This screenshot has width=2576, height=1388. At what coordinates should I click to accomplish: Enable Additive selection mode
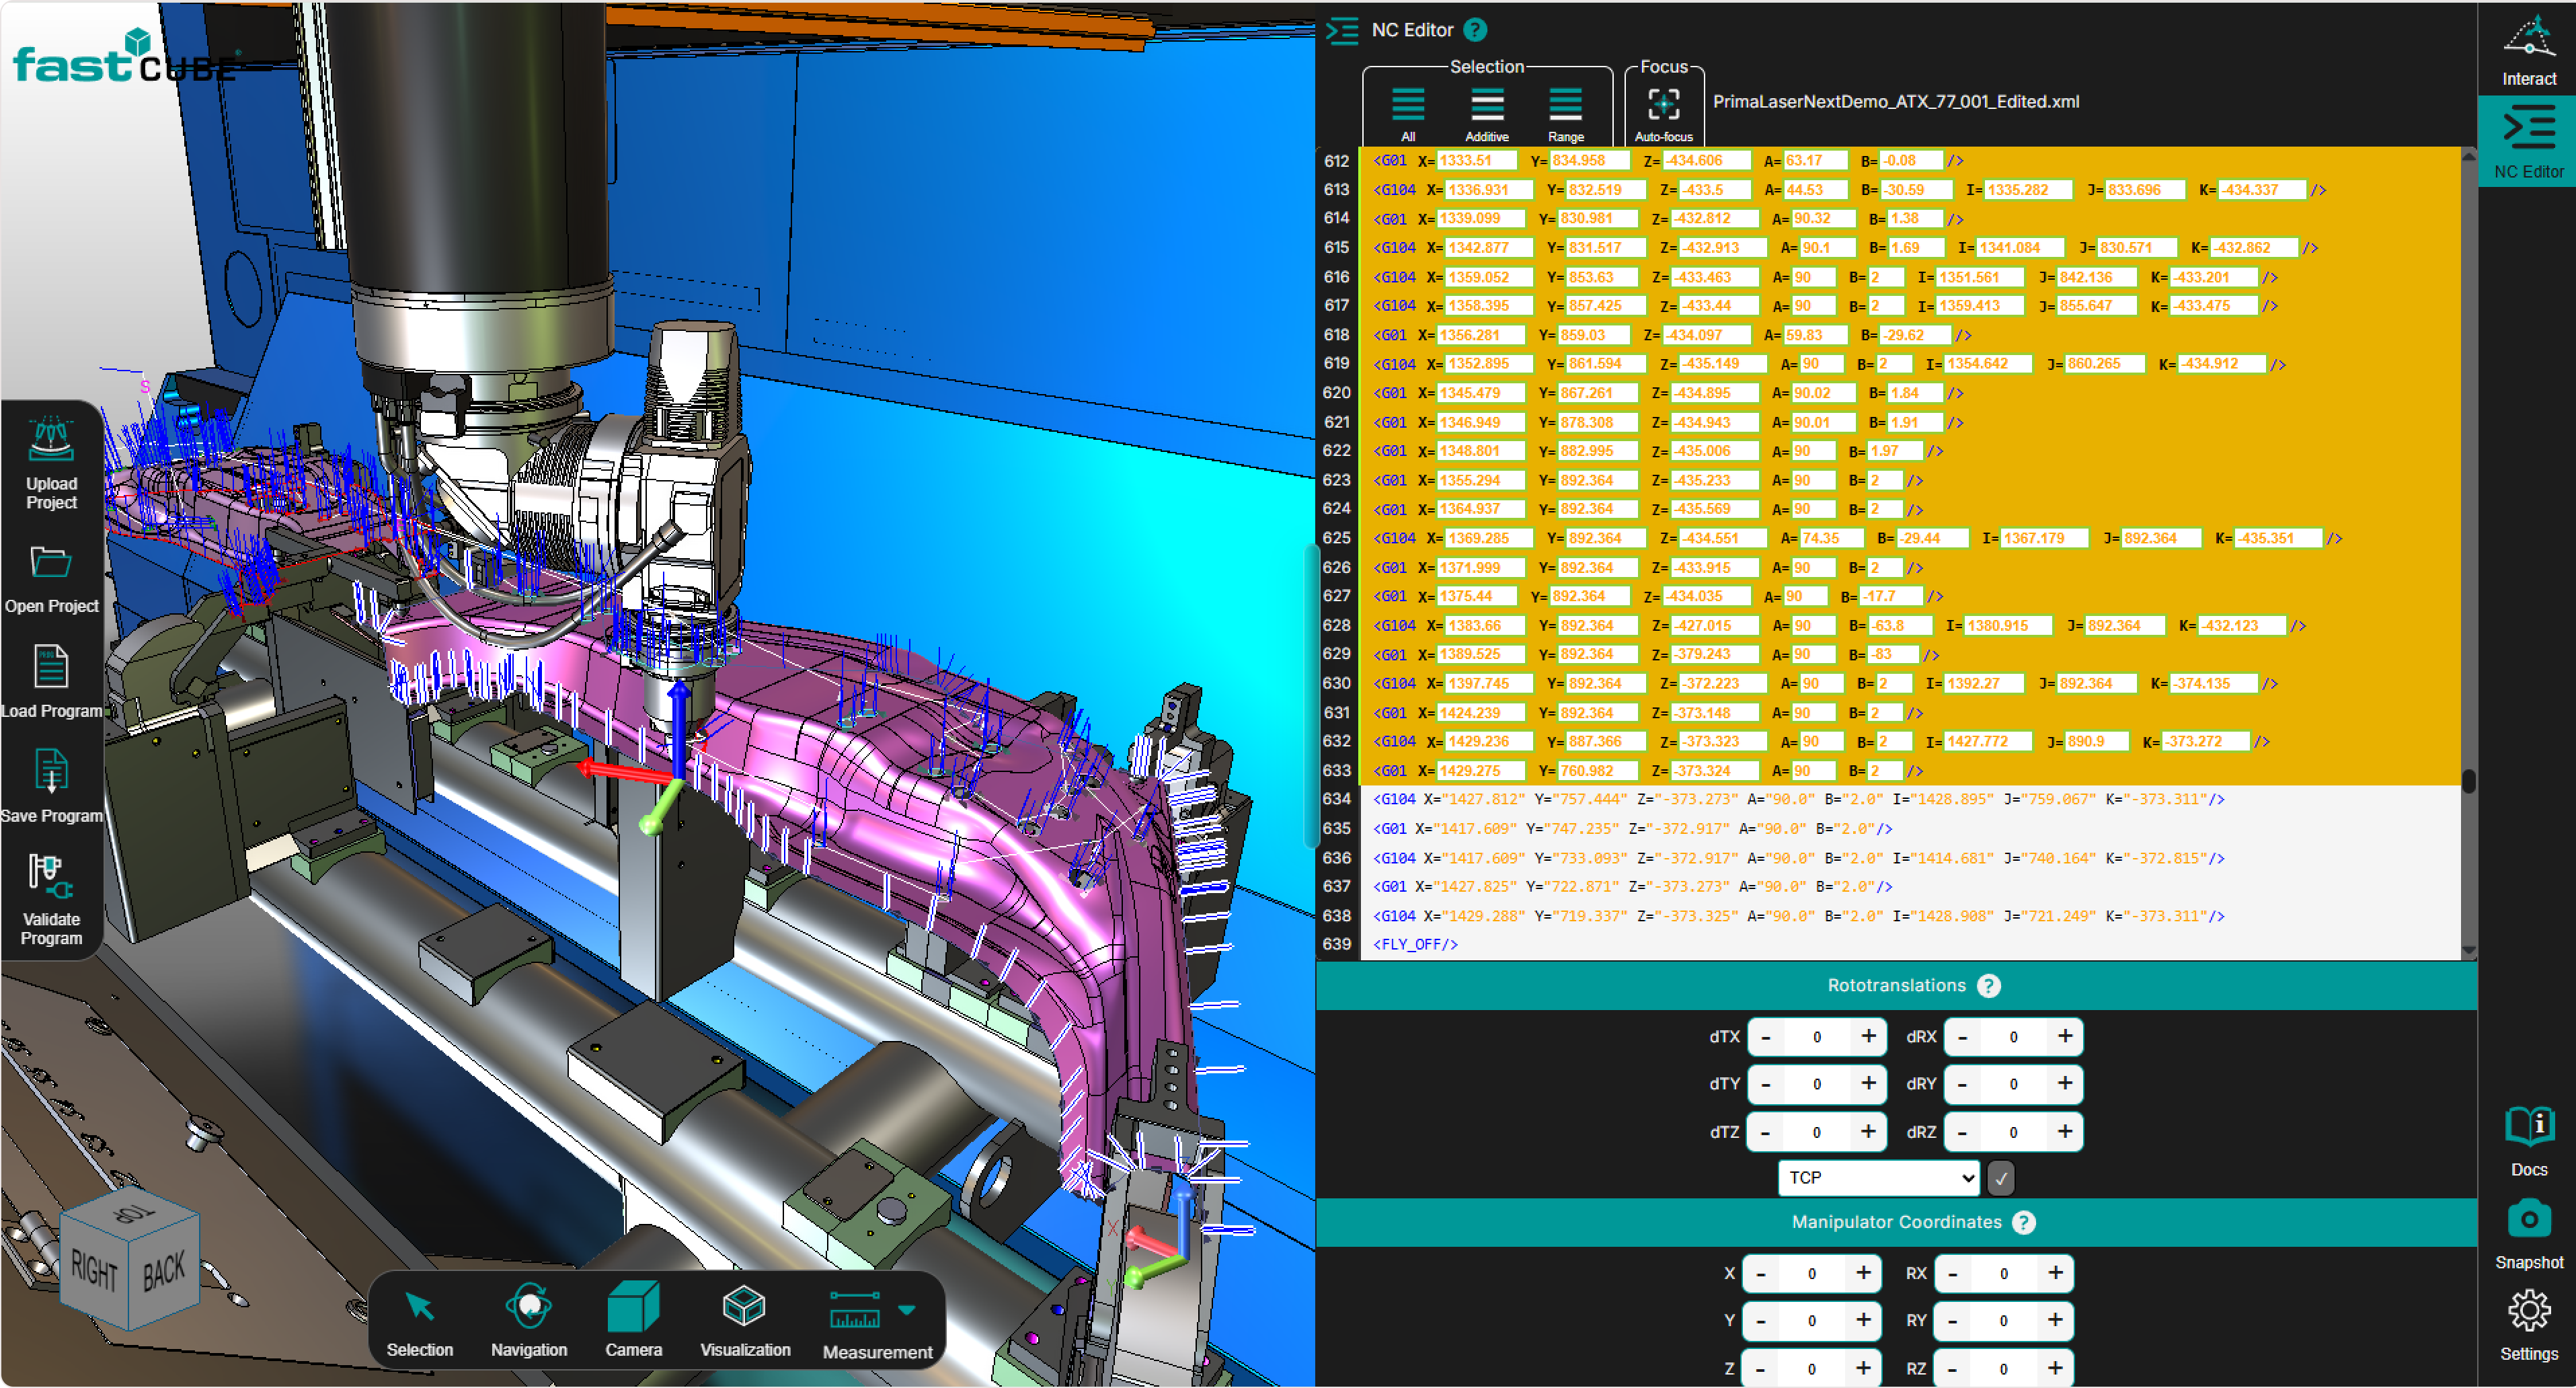tap(1486, 105)
